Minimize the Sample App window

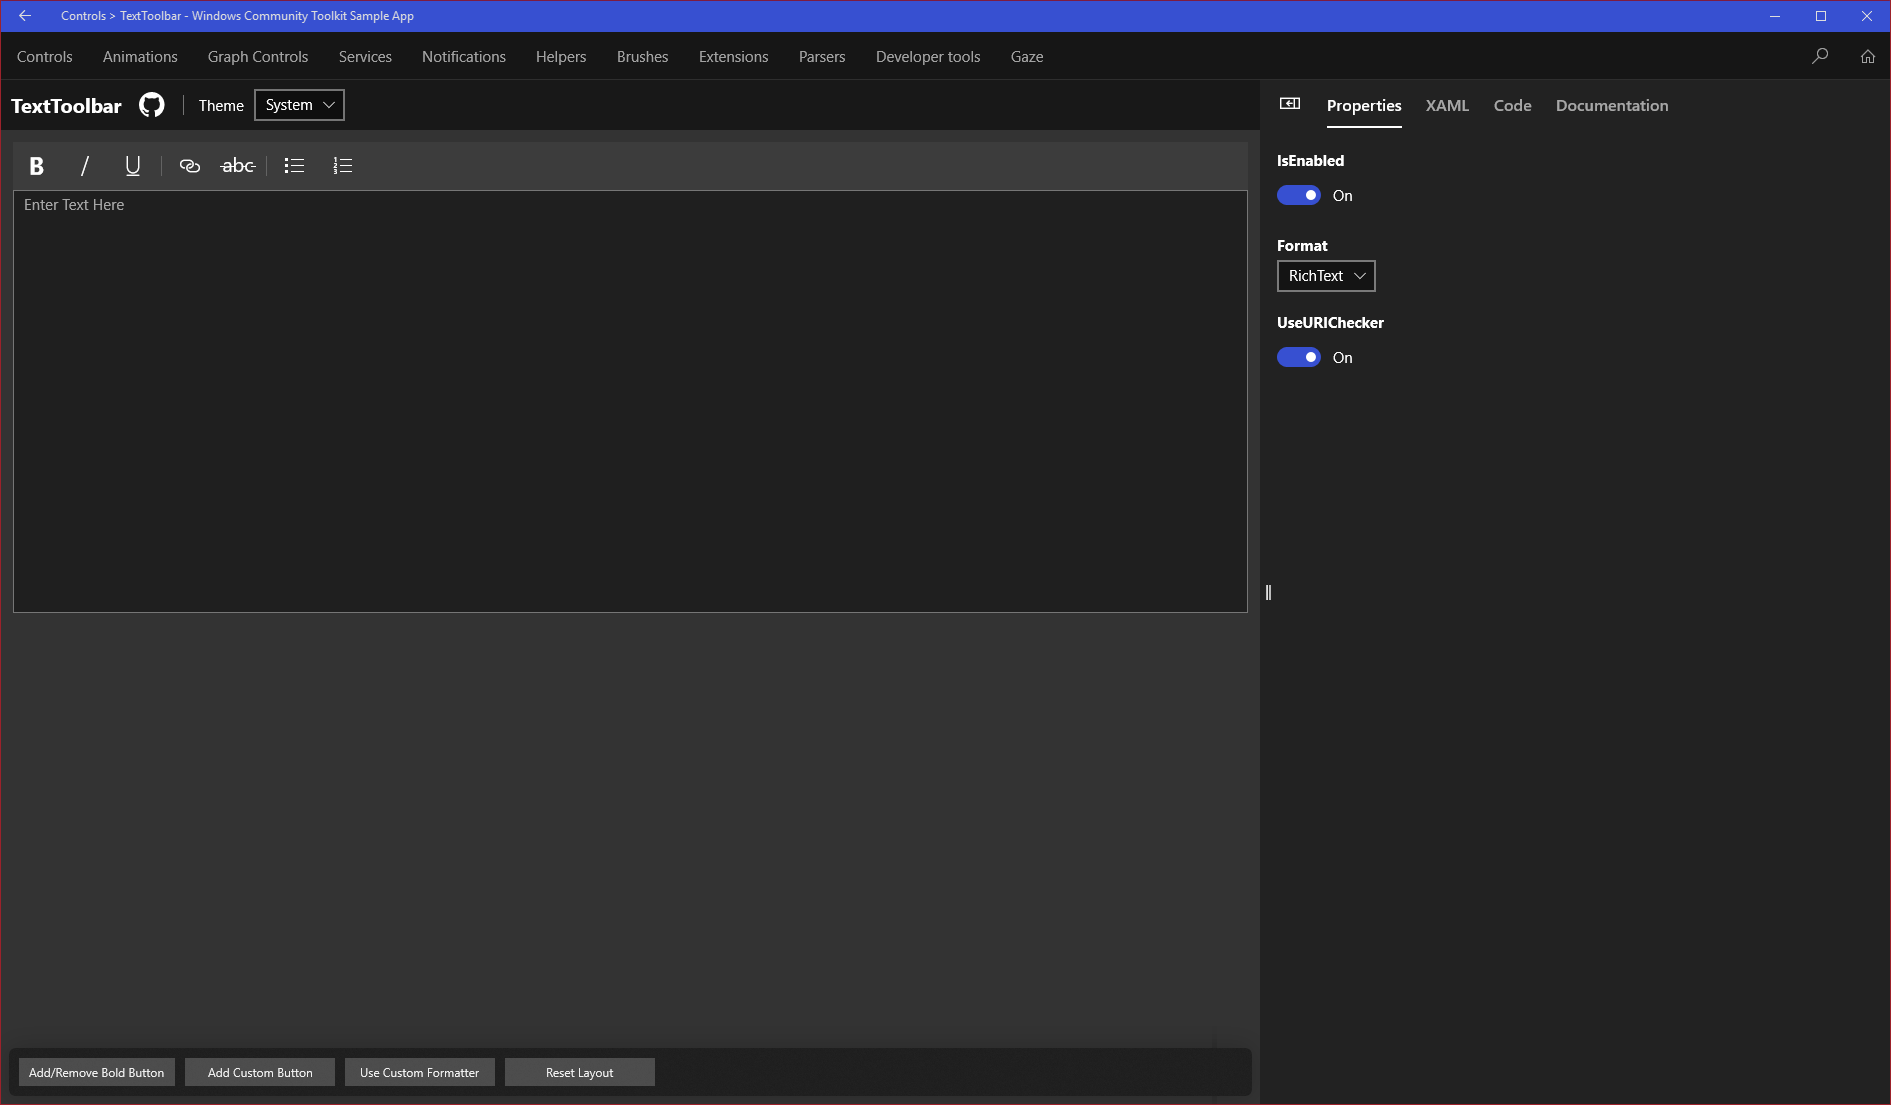(1775, 16)
